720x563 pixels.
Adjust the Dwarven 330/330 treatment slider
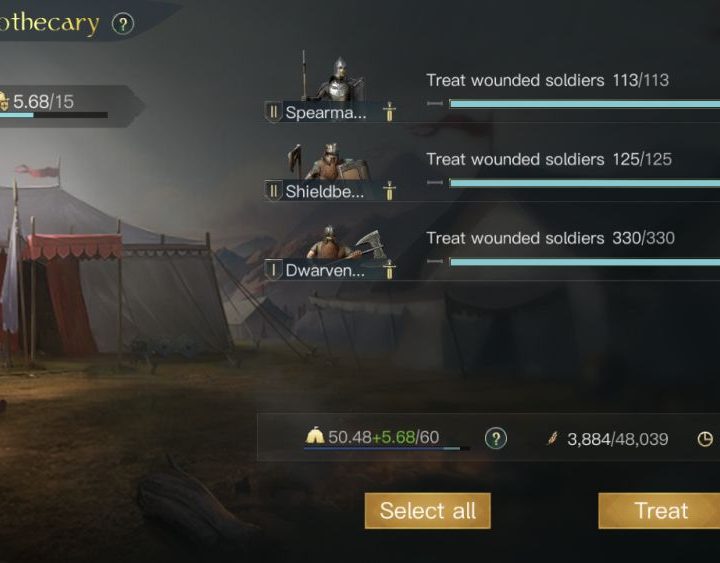coord(584,262)
